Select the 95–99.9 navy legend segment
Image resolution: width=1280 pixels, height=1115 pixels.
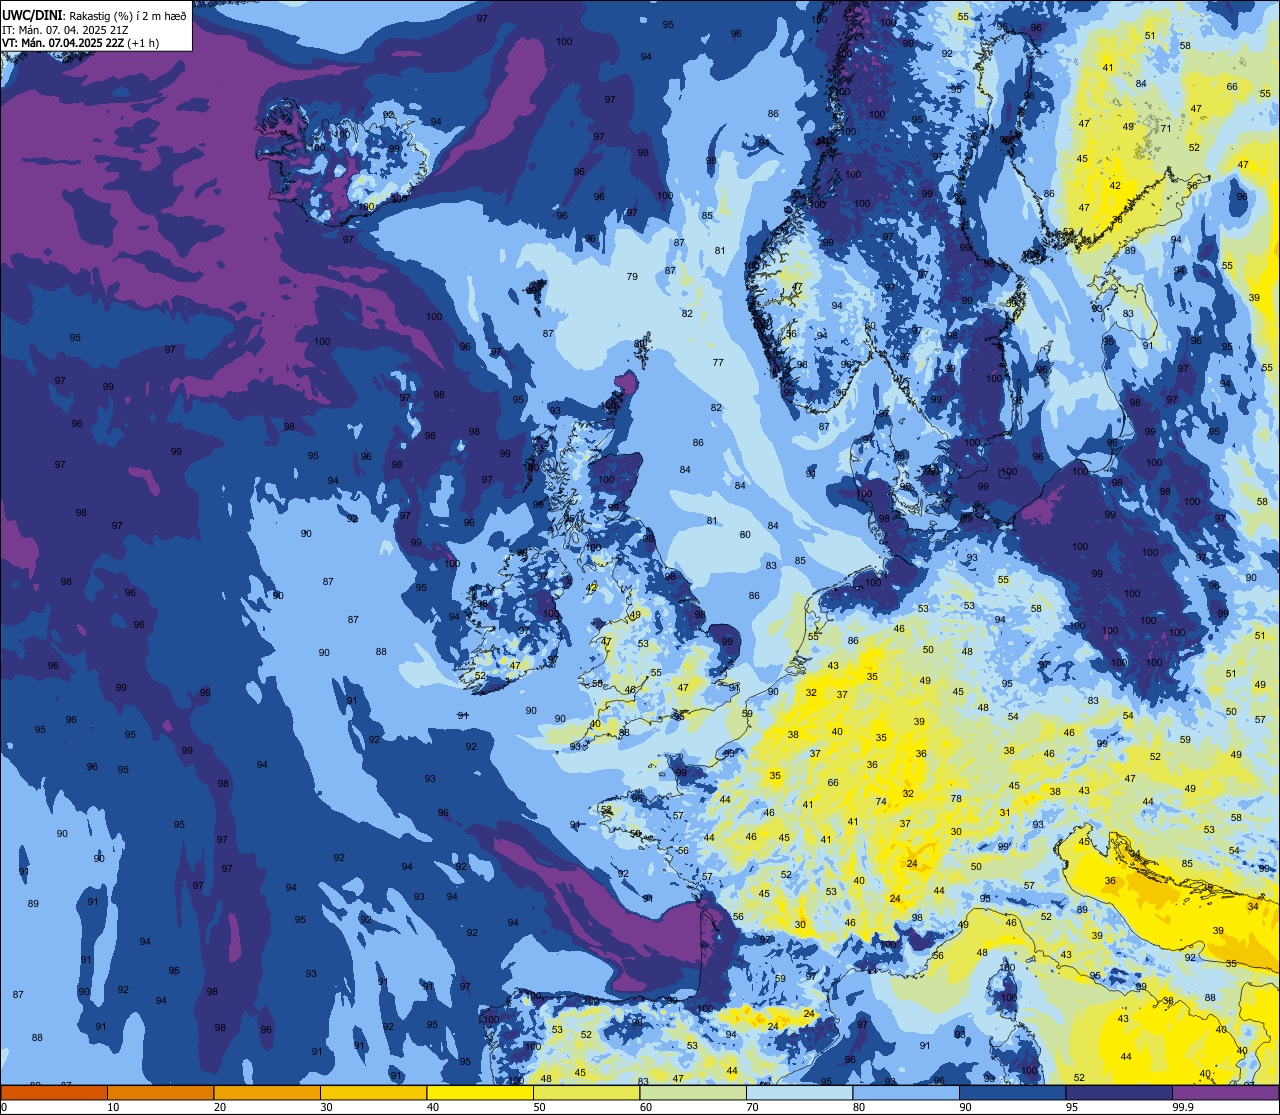point(1119,1092)
